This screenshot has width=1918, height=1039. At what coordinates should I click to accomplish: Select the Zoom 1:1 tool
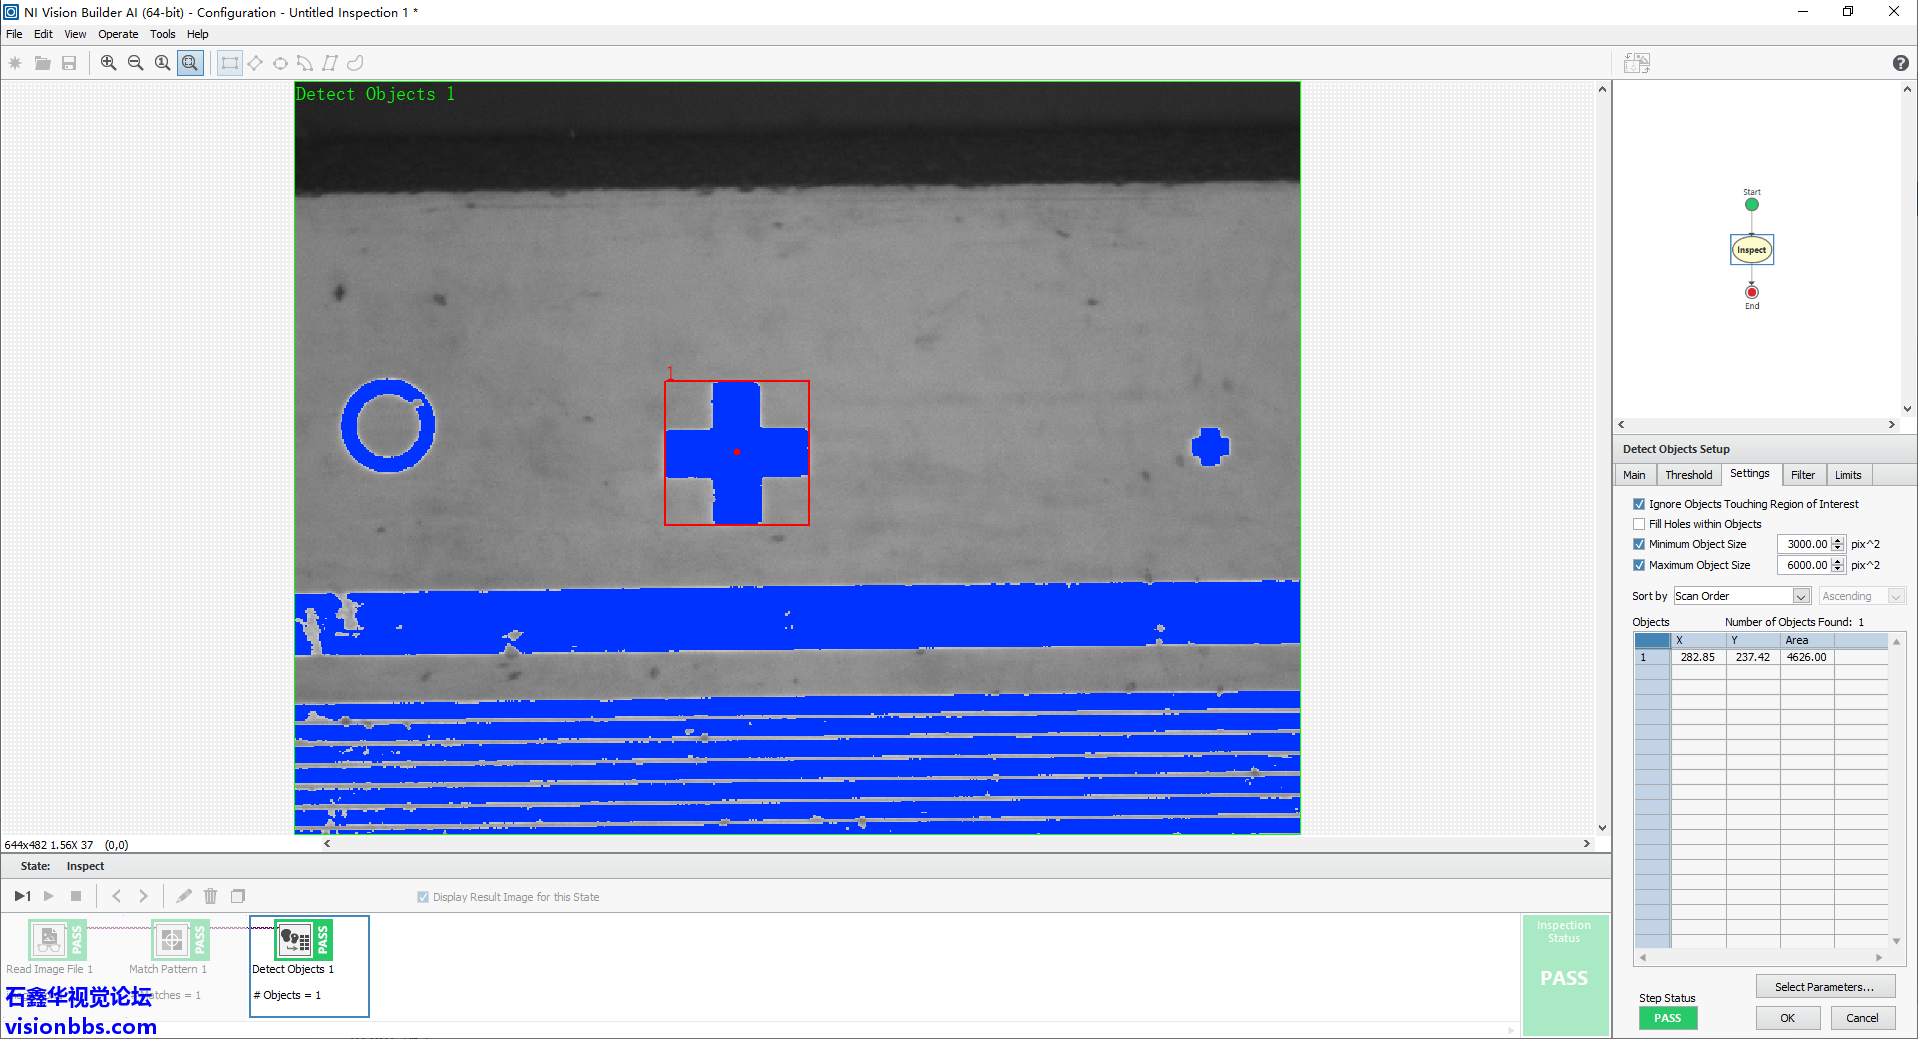[x=162, y=63]
